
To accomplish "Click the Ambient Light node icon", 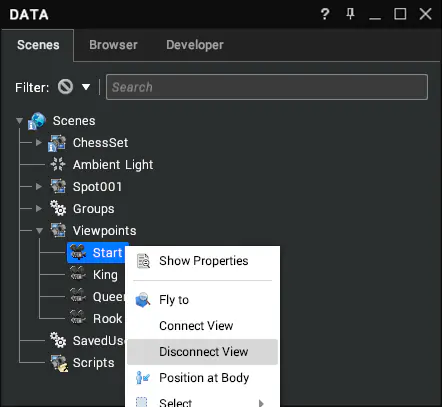I will coord(58,164).
